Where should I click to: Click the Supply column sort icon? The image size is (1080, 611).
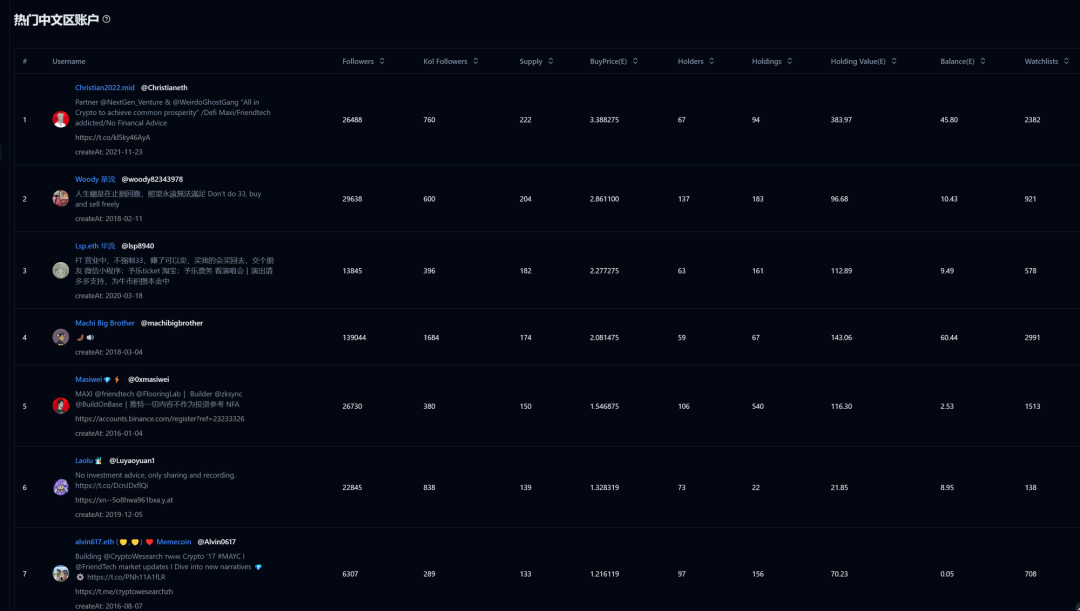(551, 62)
